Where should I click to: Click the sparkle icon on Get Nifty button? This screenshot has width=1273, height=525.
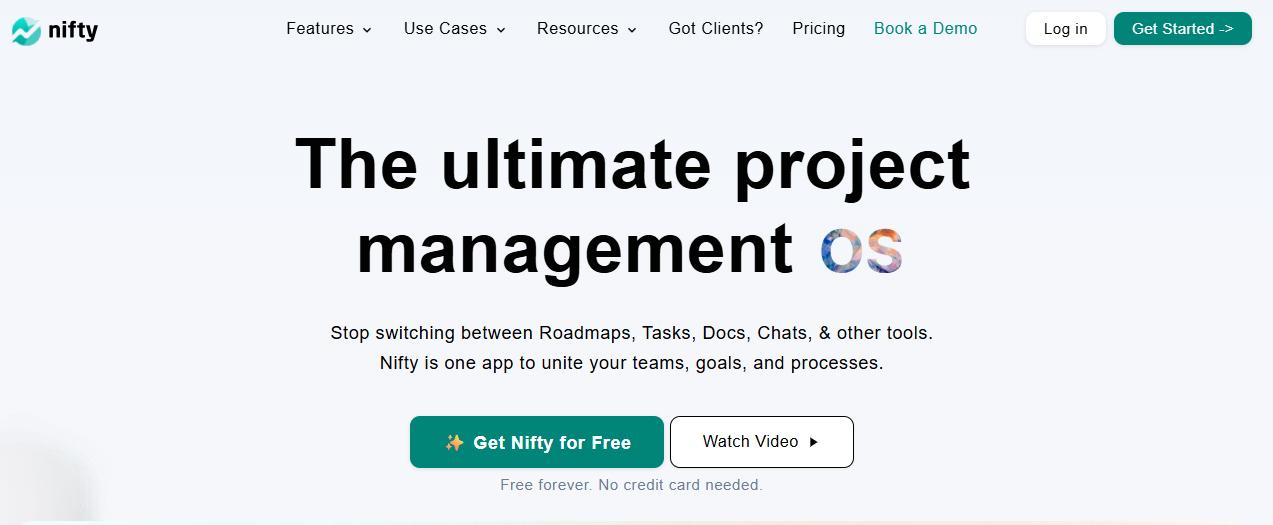point(454,442)
